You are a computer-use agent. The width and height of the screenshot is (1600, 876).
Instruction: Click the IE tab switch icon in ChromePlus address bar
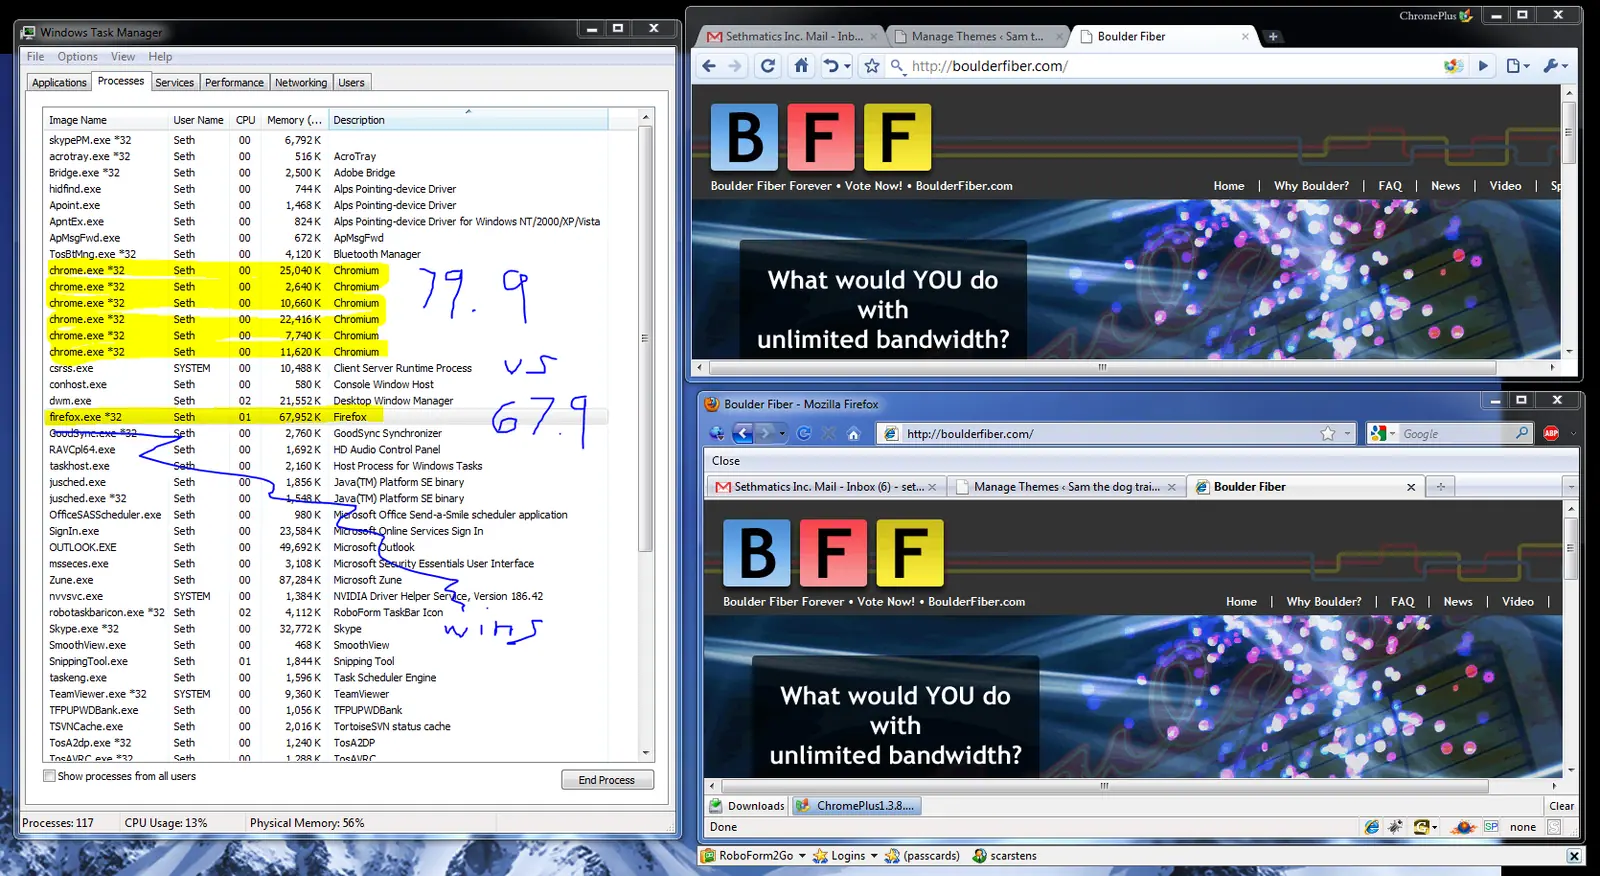(1453, 66)
